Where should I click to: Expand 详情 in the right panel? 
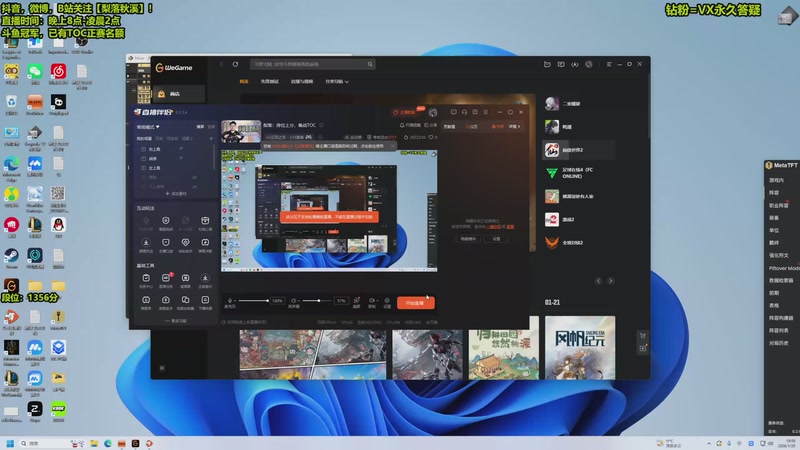pyautogui.click(x=514, y=127)
